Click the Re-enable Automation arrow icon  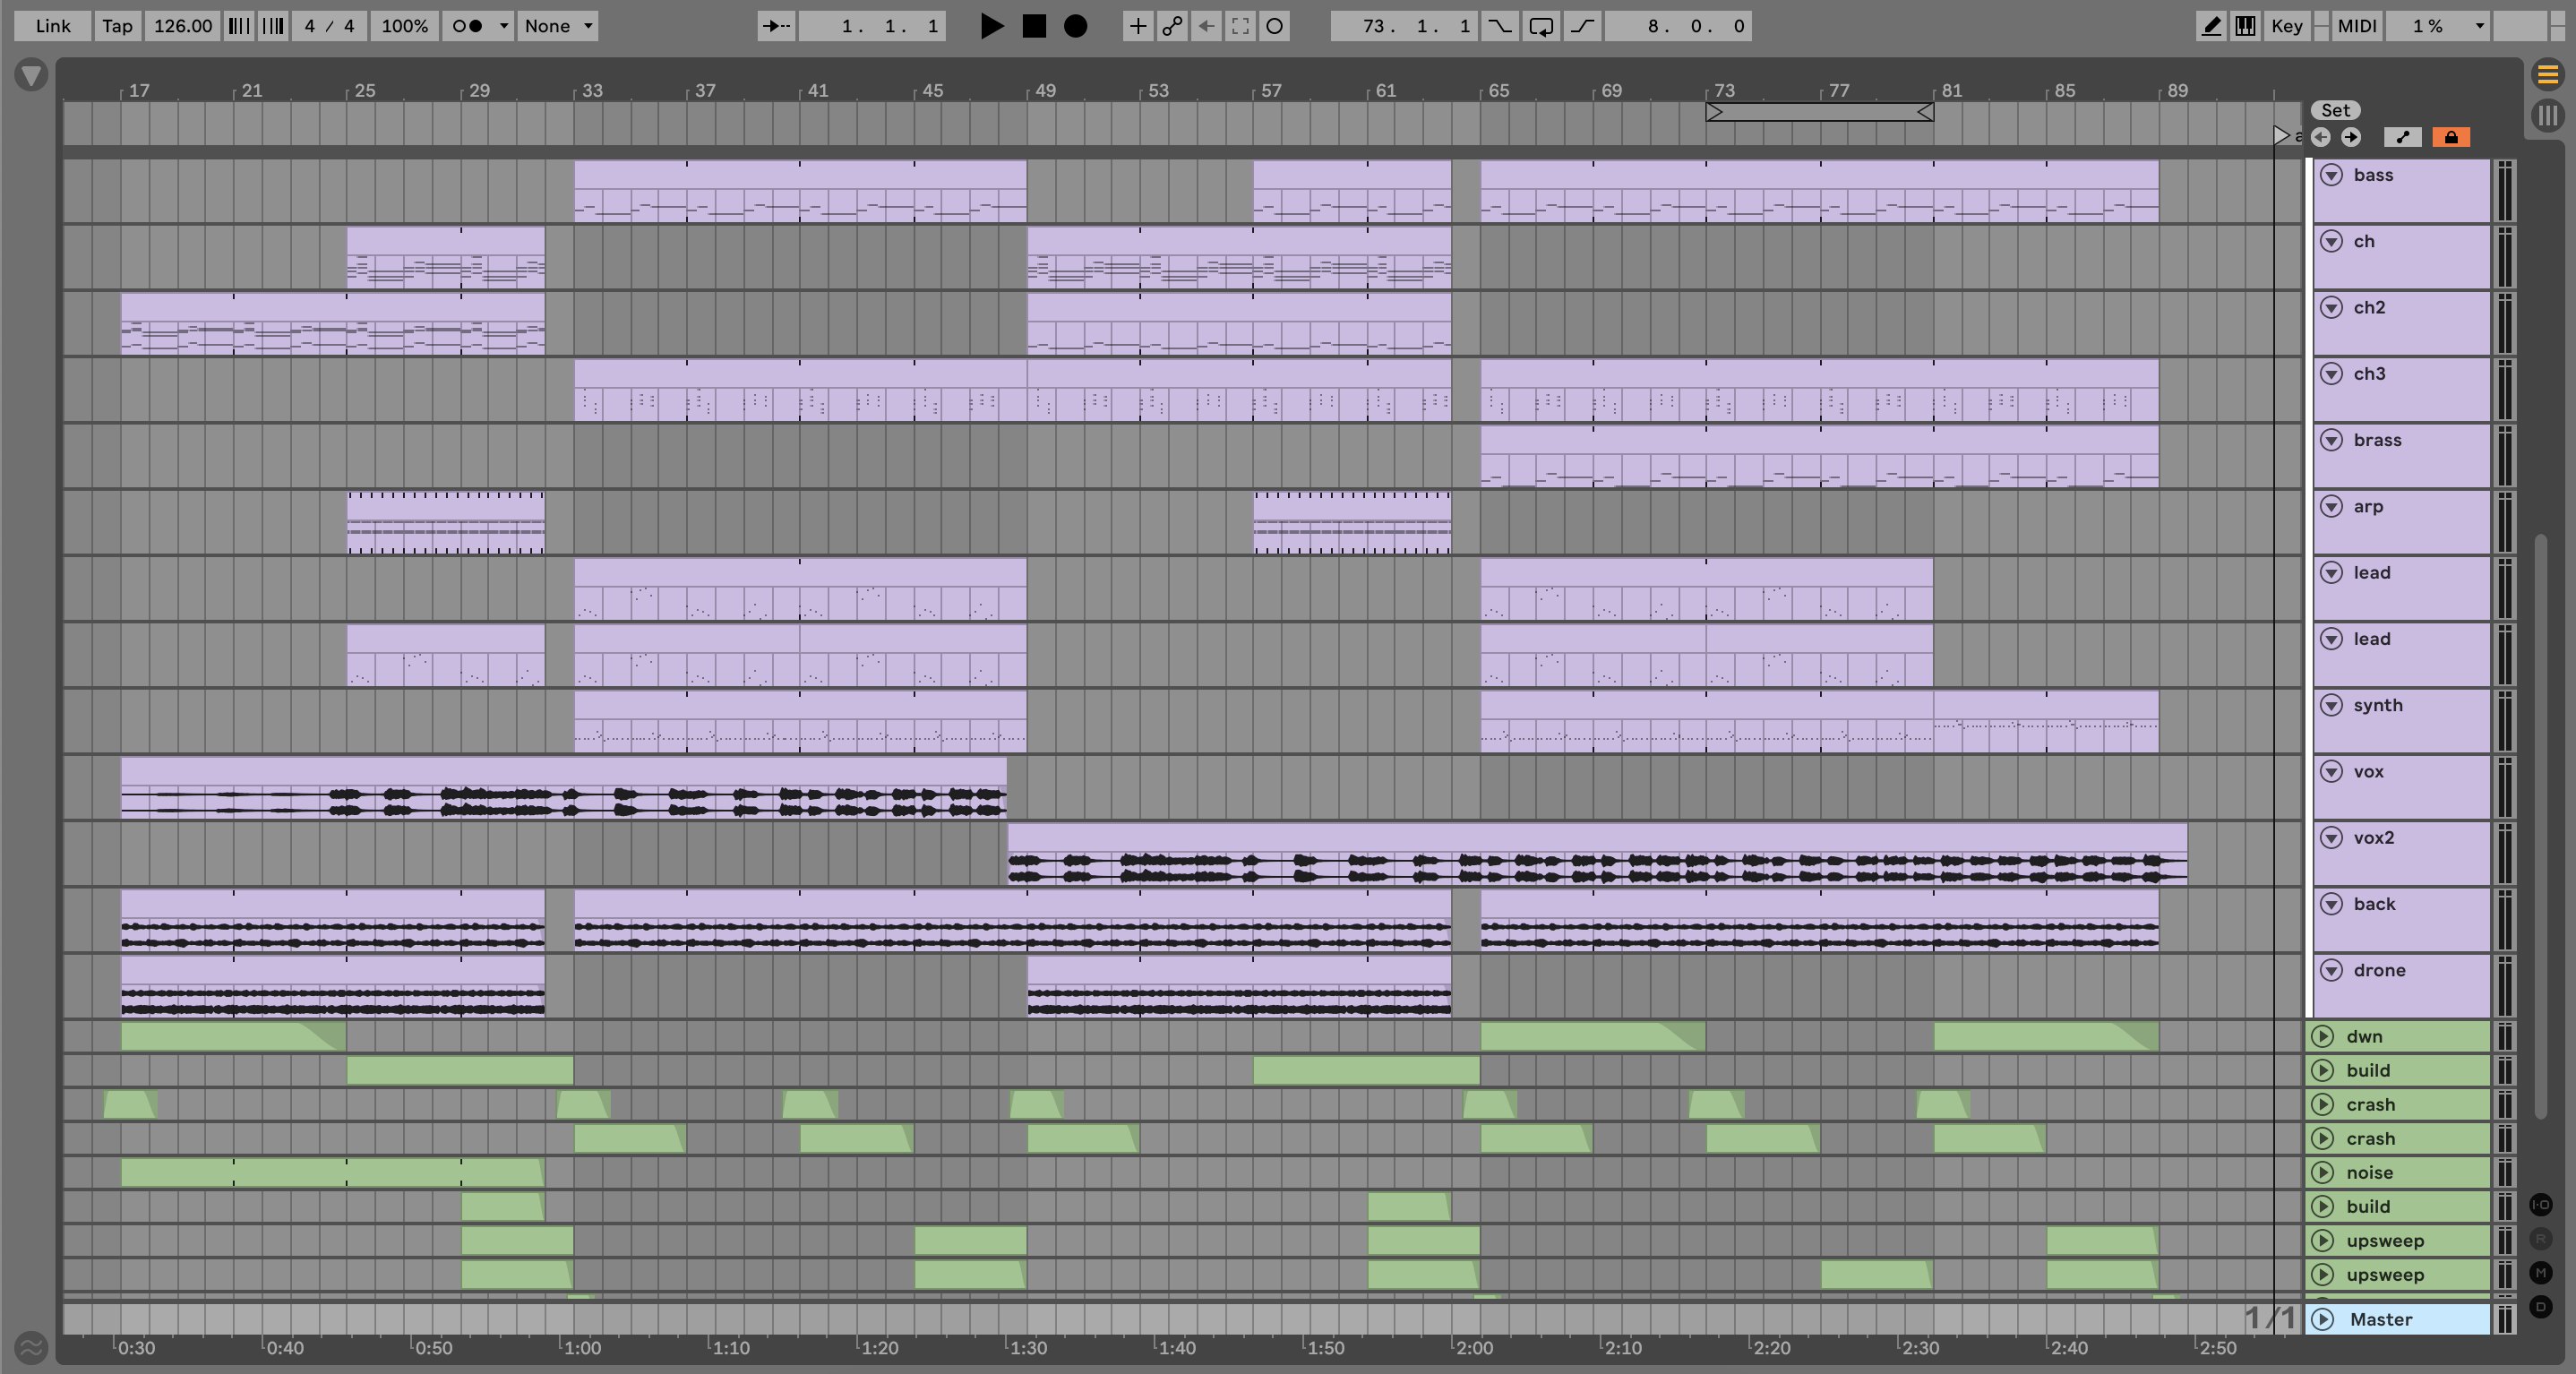coord(1206,26)
